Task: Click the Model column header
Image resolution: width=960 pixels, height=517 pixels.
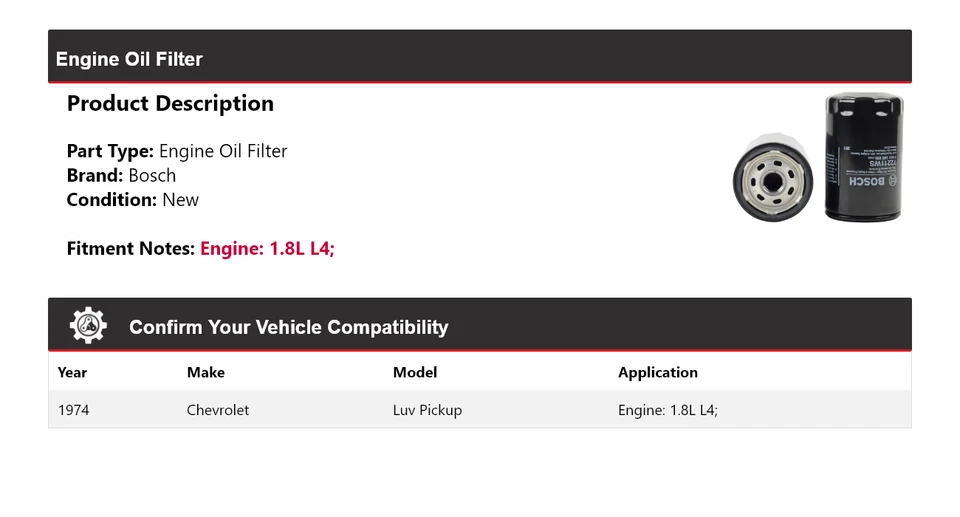Action: point(415,373)
